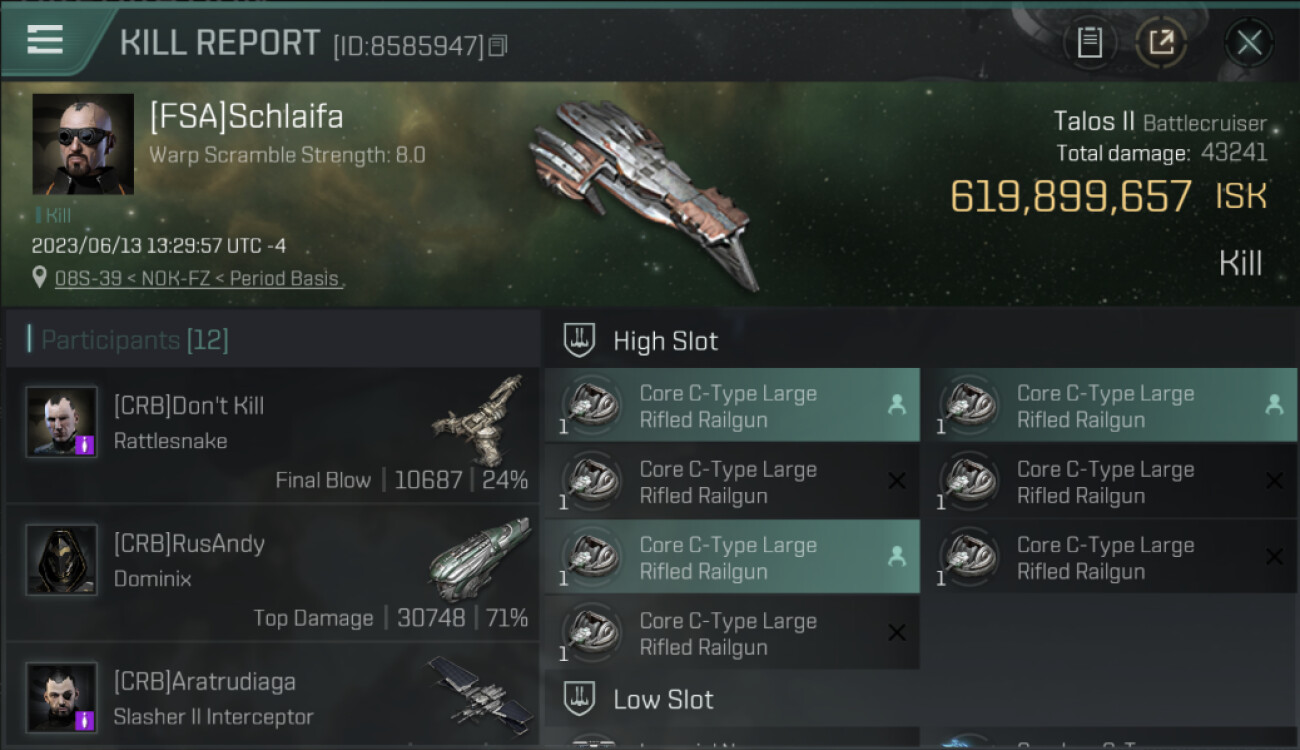Select RusAndy's Dominix ship image
Image resolution: width=1300 pixels, height=750 pixels.
click(x=480, y=560)
